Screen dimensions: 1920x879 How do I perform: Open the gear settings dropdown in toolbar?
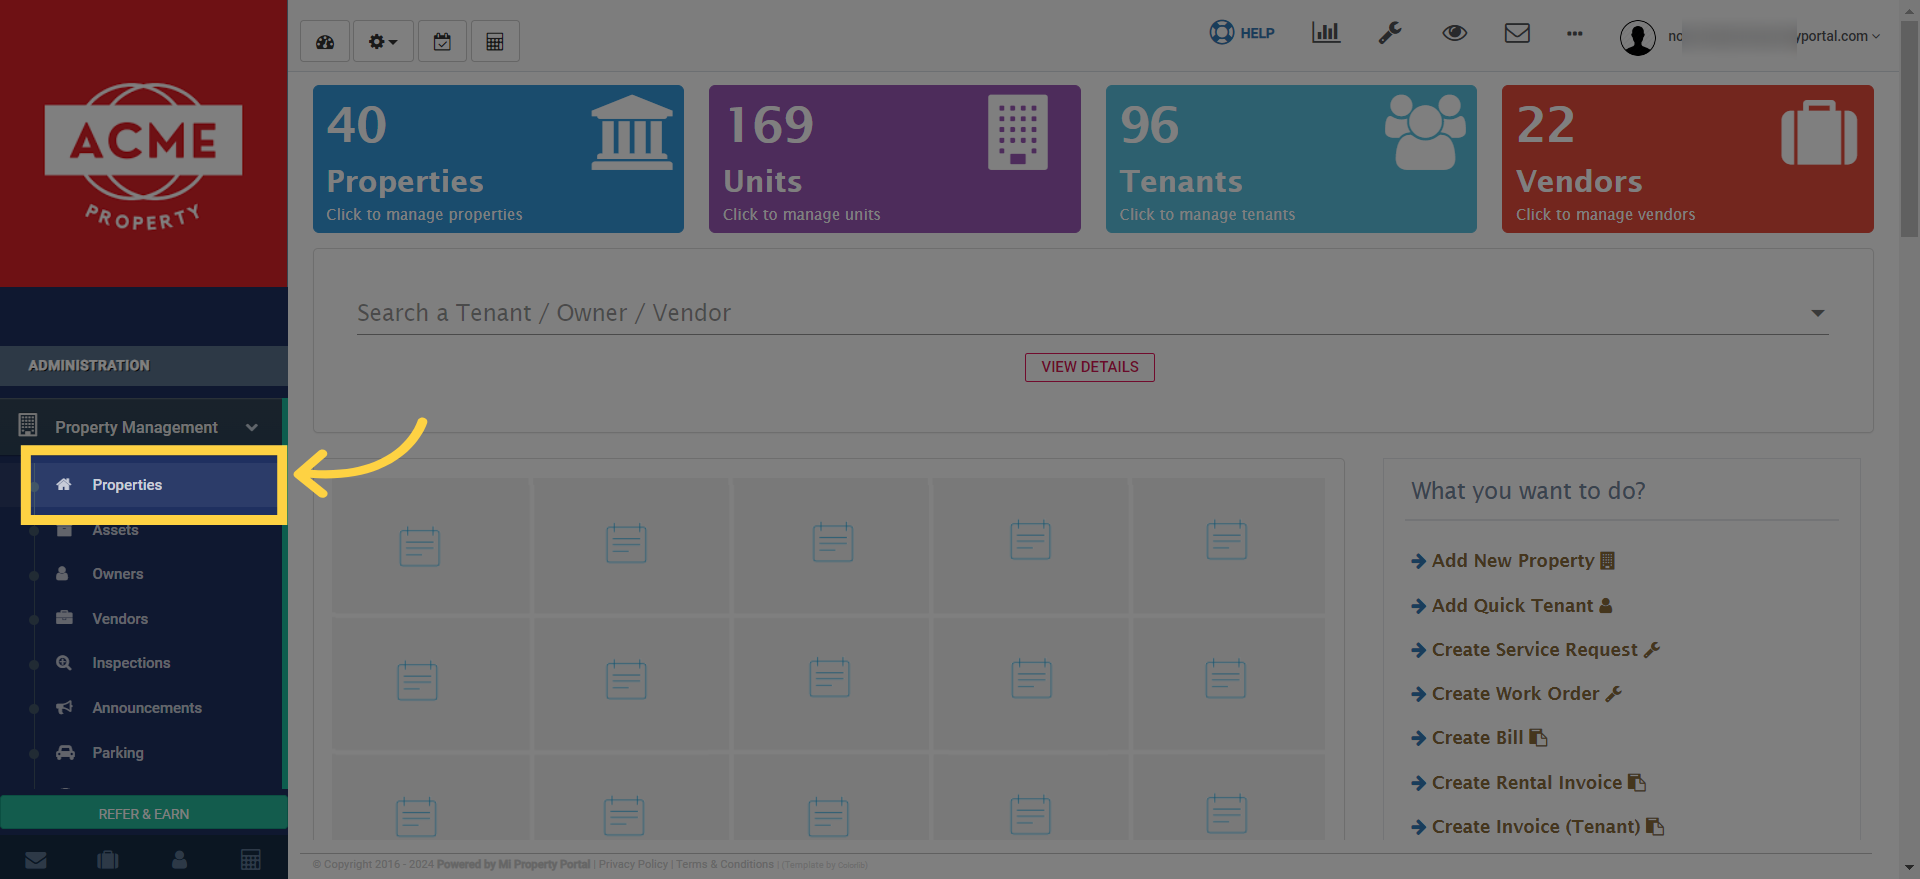(x=383, y=41)
